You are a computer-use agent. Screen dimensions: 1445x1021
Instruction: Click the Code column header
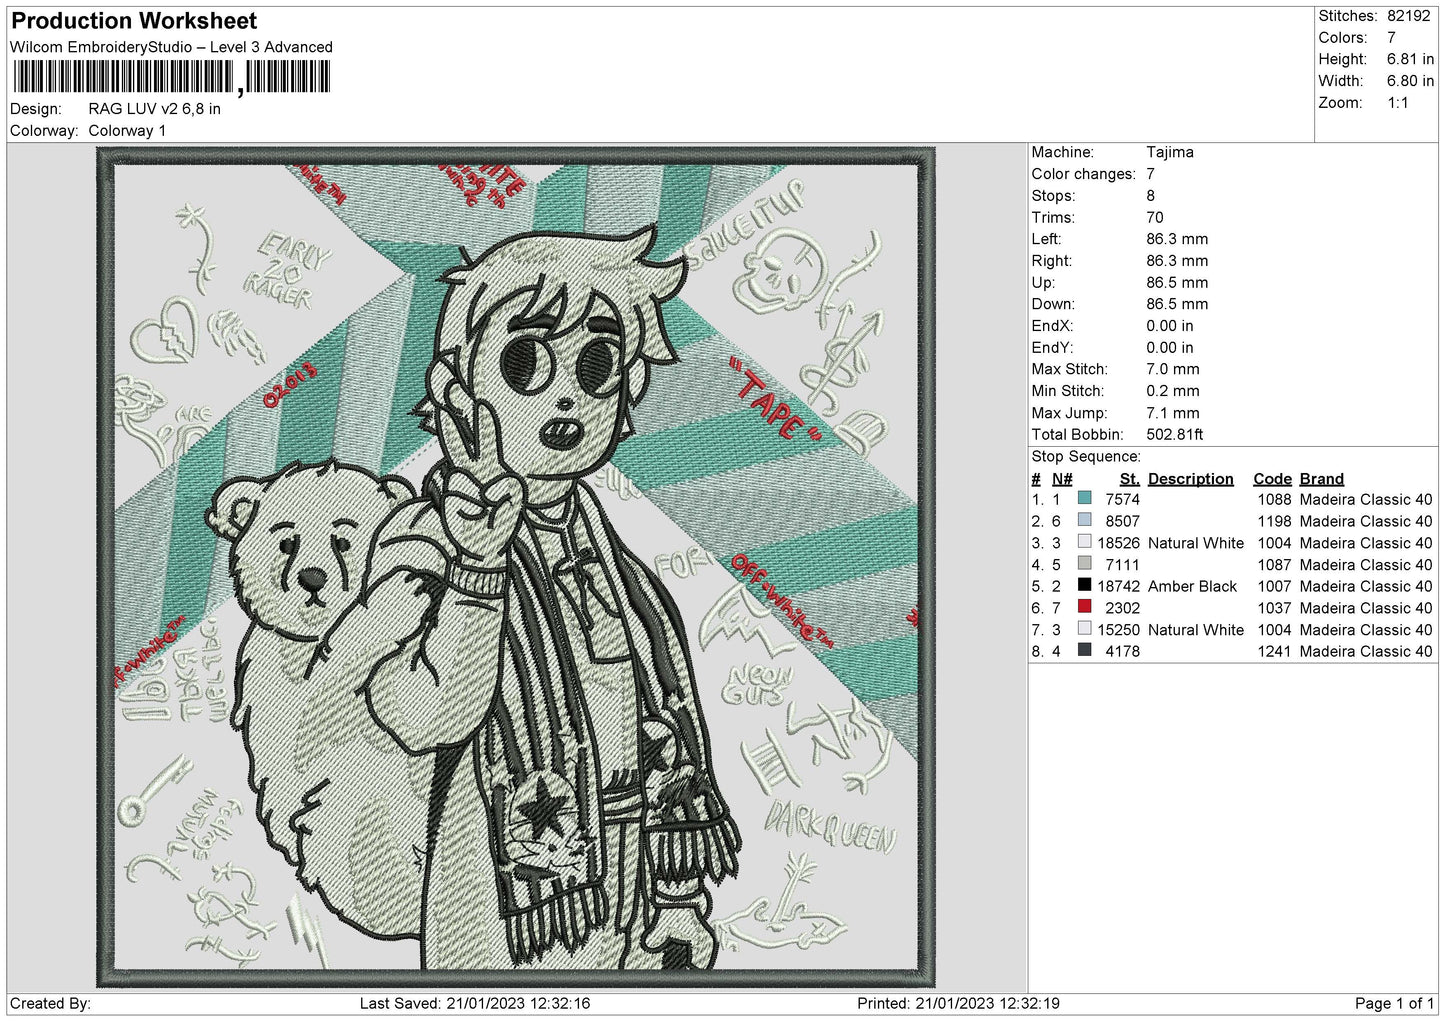click(x=1272, y=479)
